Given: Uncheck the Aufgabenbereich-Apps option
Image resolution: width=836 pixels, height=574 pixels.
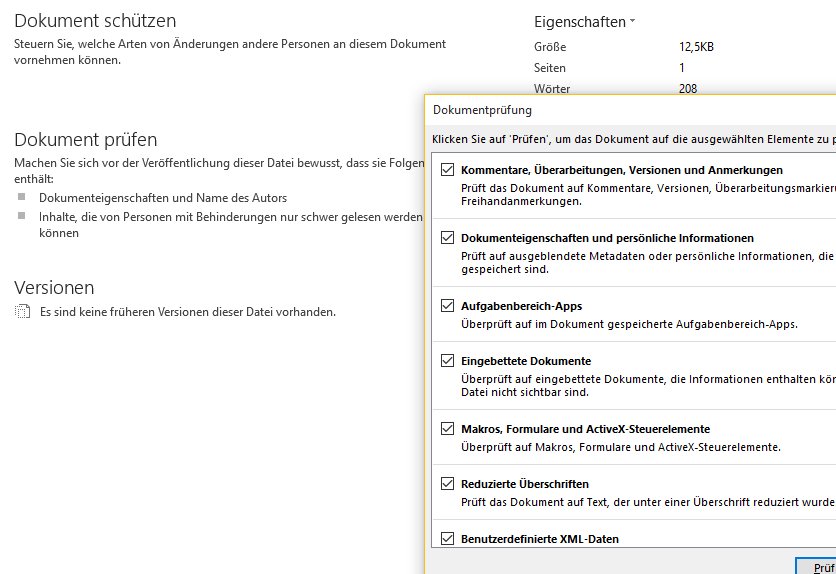Looking at the screenshot, I should coord(447,305).
